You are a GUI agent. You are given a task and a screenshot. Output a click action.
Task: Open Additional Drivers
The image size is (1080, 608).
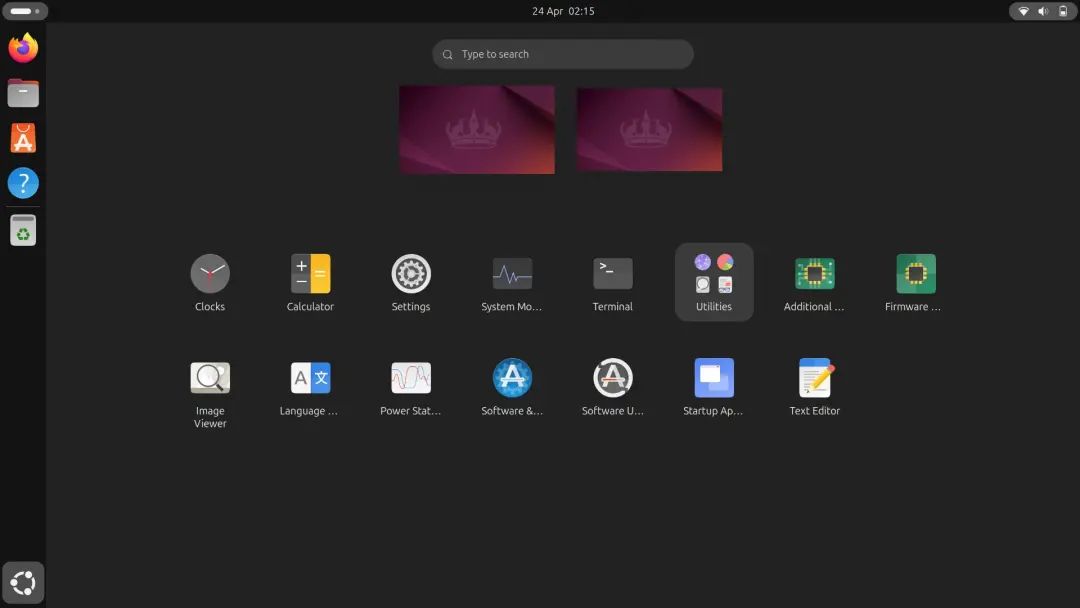point(813,272)
